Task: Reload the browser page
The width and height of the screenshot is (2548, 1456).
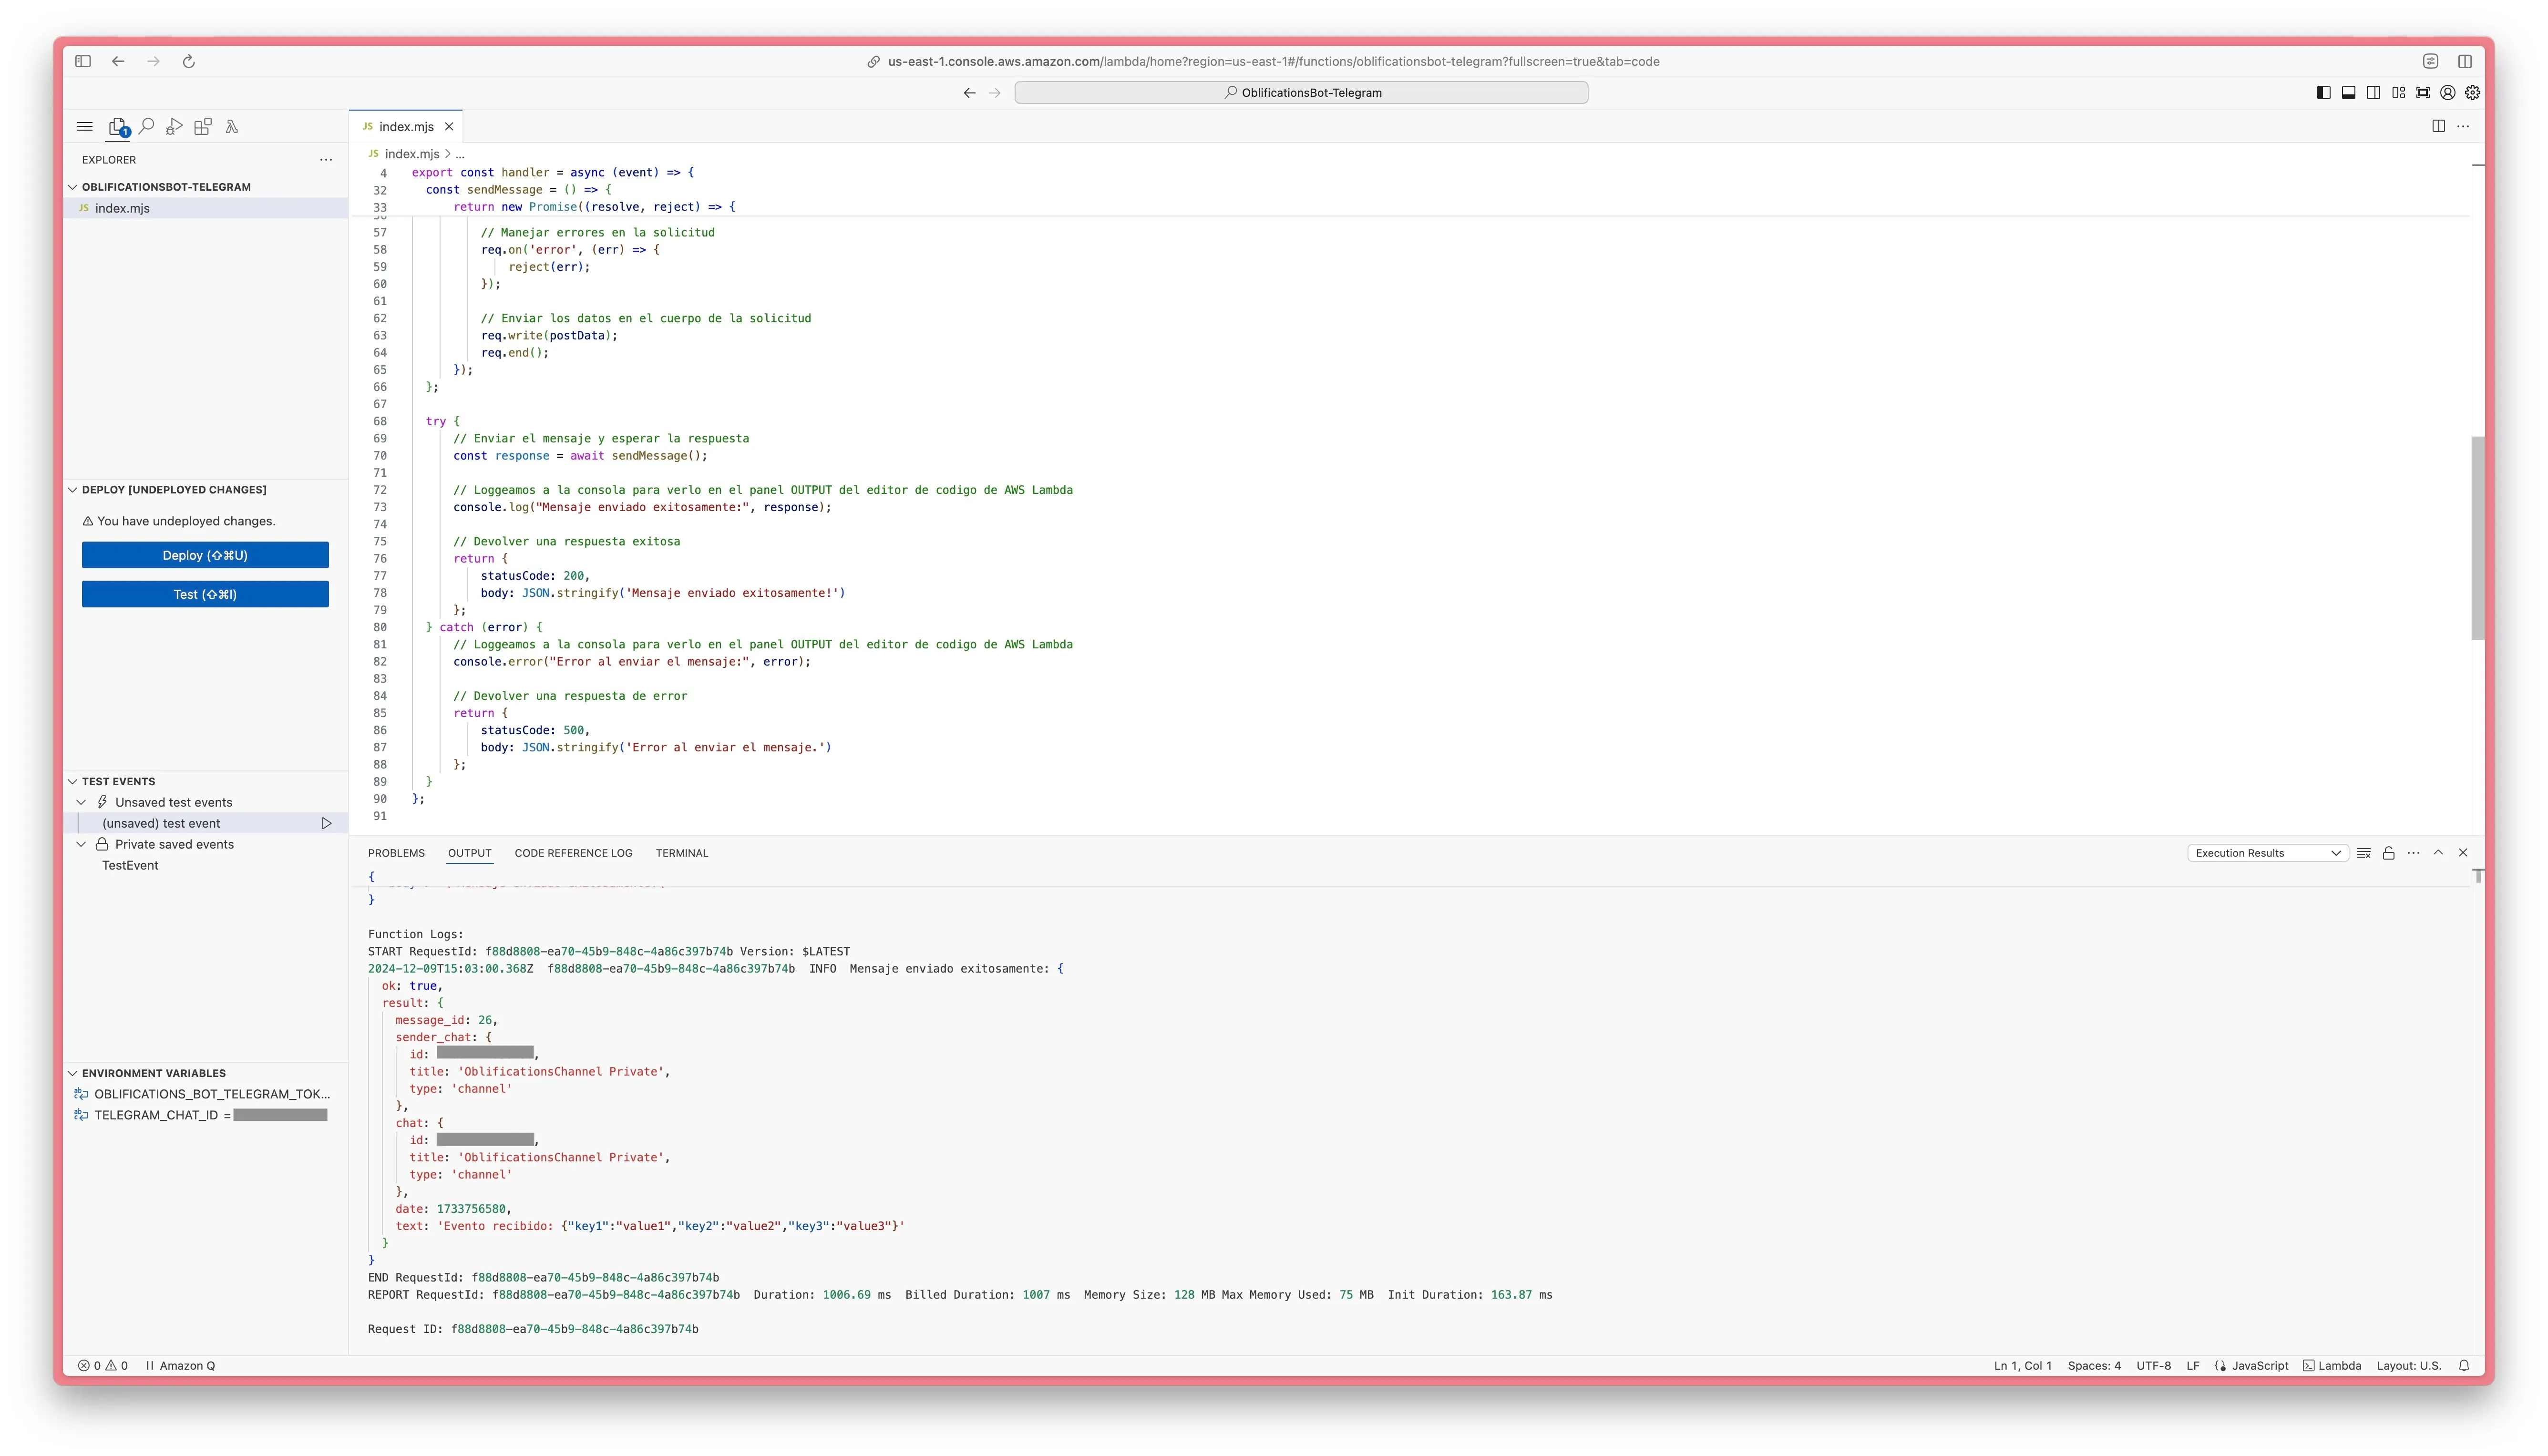Action: (188, 61)
